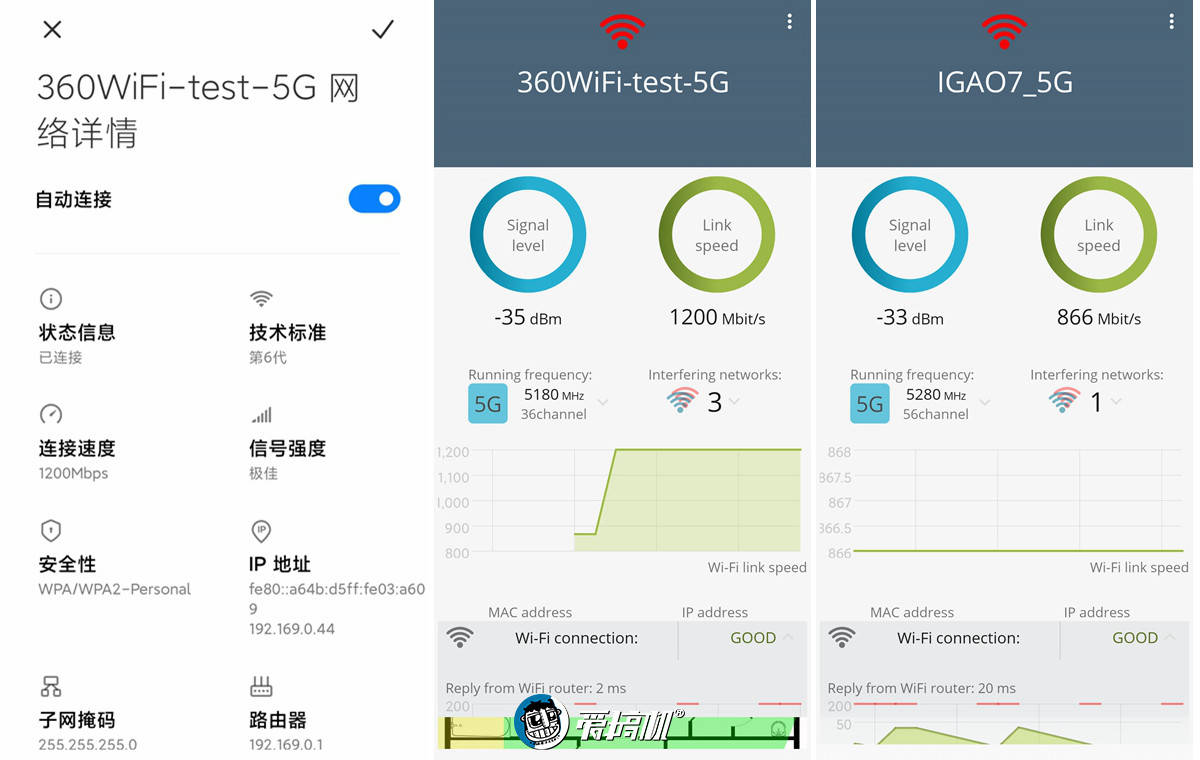1200x760 pixels.
Task: Tap the 安全性 shield icon
Action: tap(51, 530)
